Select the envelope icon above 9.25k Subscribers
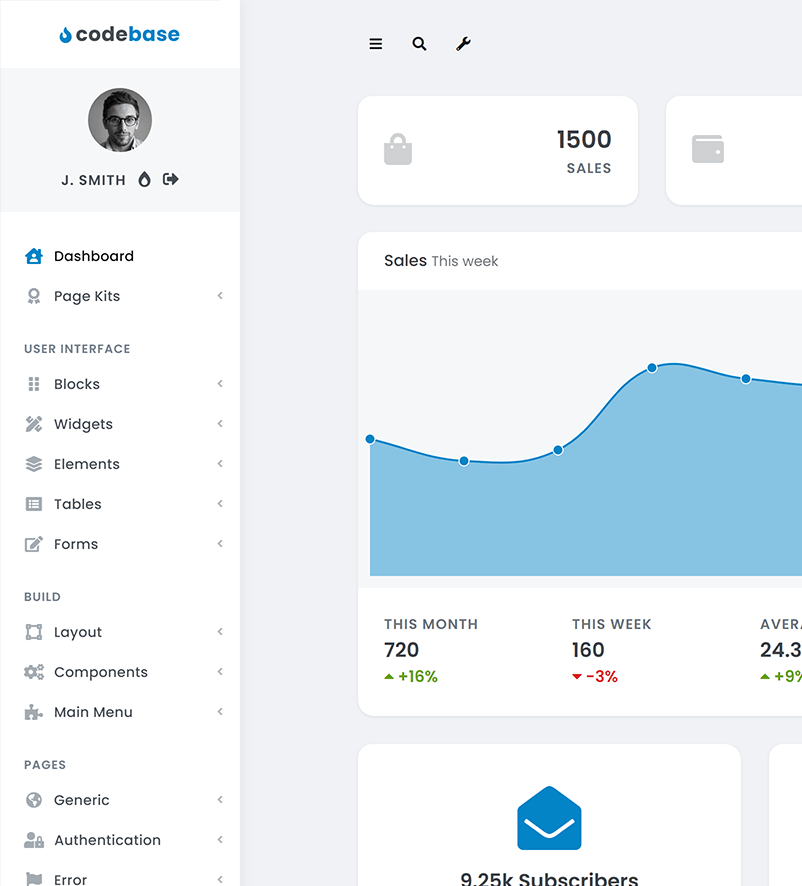Viewport: 802px width, 886px height. (549, 819)
